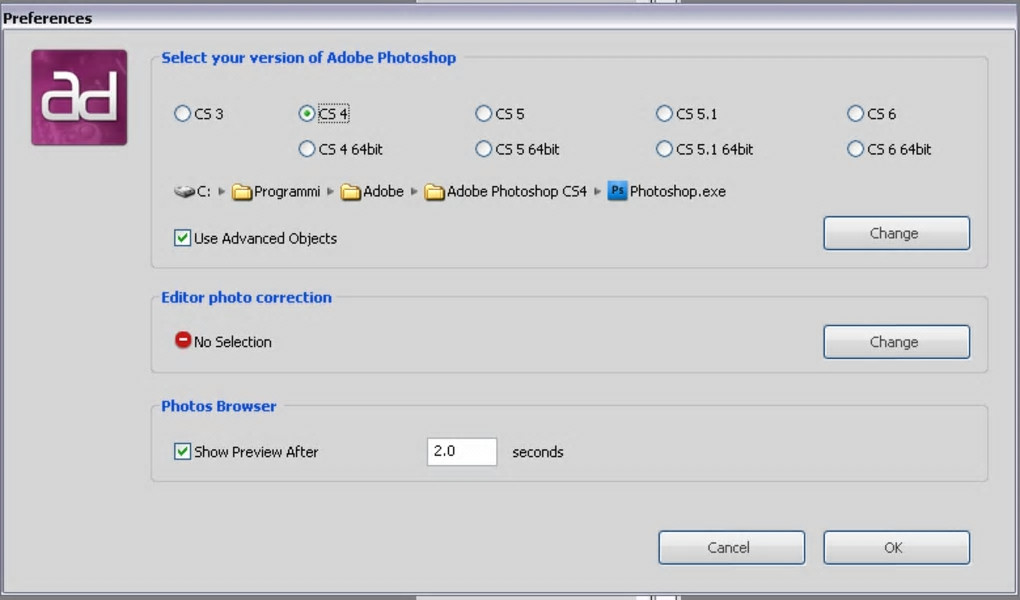Screen dimensions: 1020x600
Task: Confirm preferences with the OK button
Action: (896, 547)
